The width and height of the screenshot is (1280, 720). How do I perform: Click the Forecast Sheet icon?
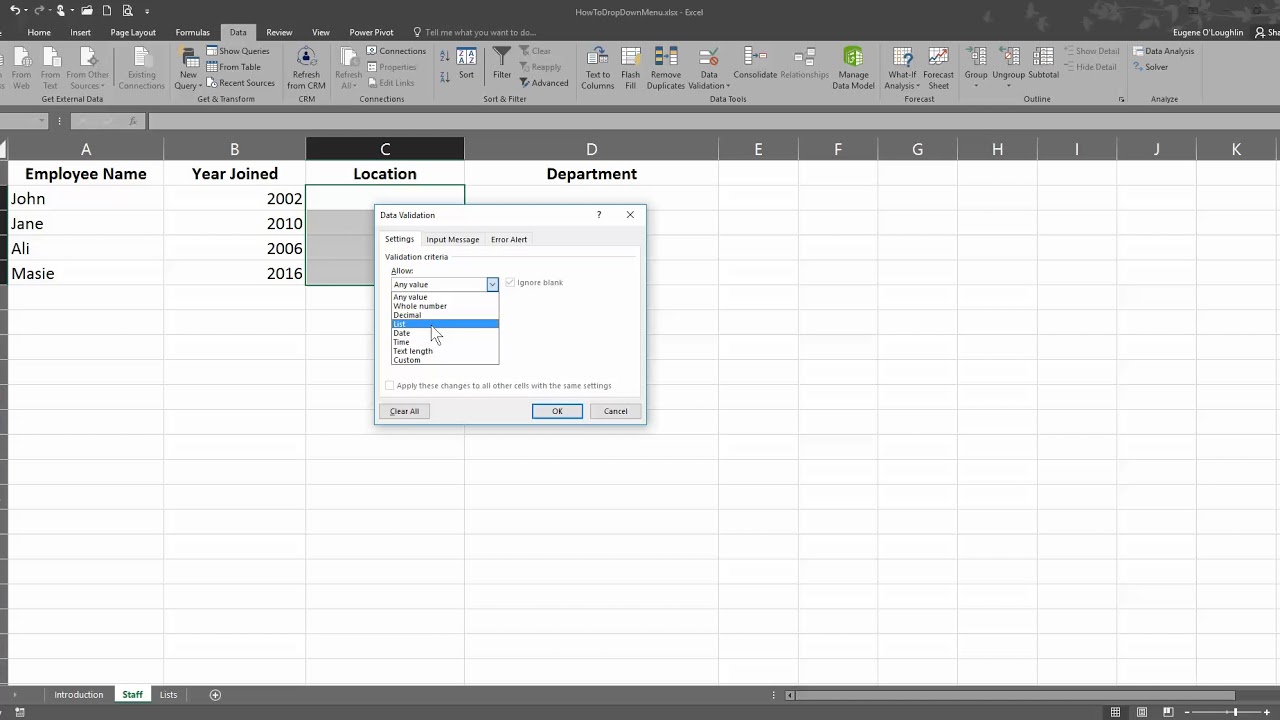coord(938,68)
